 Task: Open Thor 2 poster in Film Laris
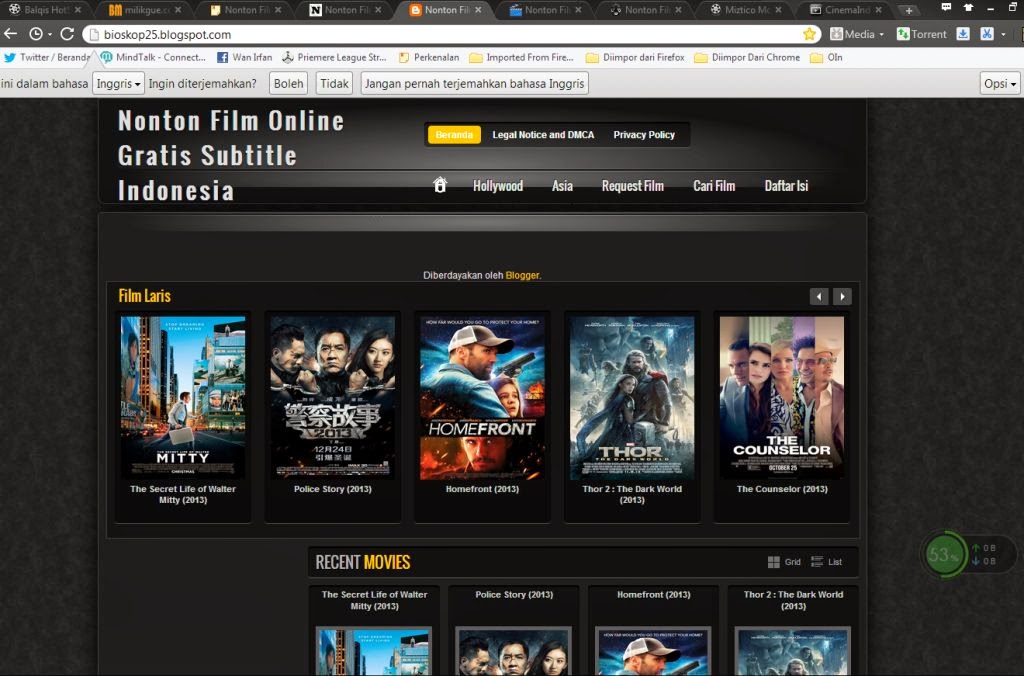(632, 397)
